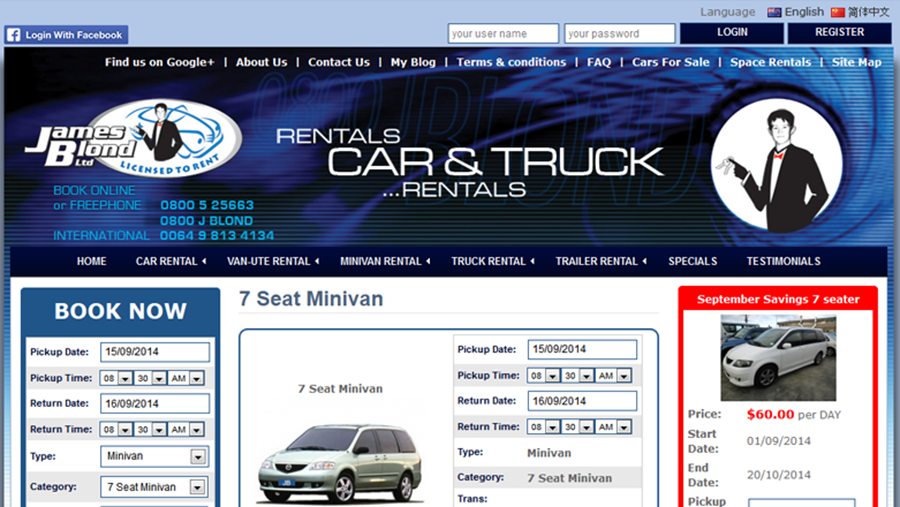The height and width of the screenshot is (507, 900).
Task: Click the Facebook logo icon
Action: (x=13, y=35)
